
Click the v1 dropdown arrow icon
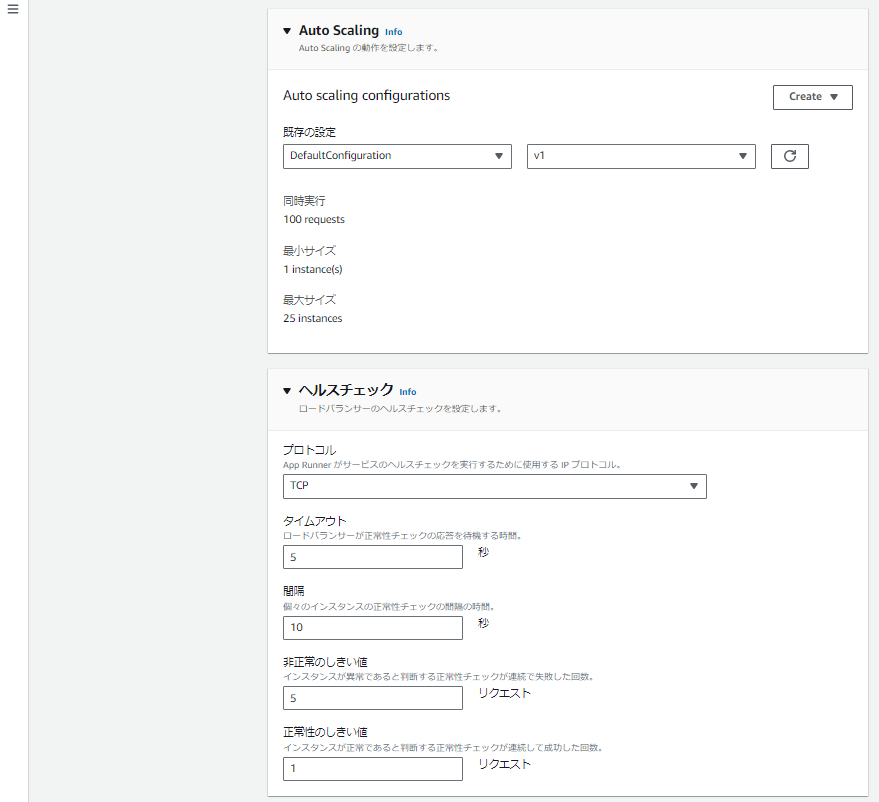coord(743,156)
